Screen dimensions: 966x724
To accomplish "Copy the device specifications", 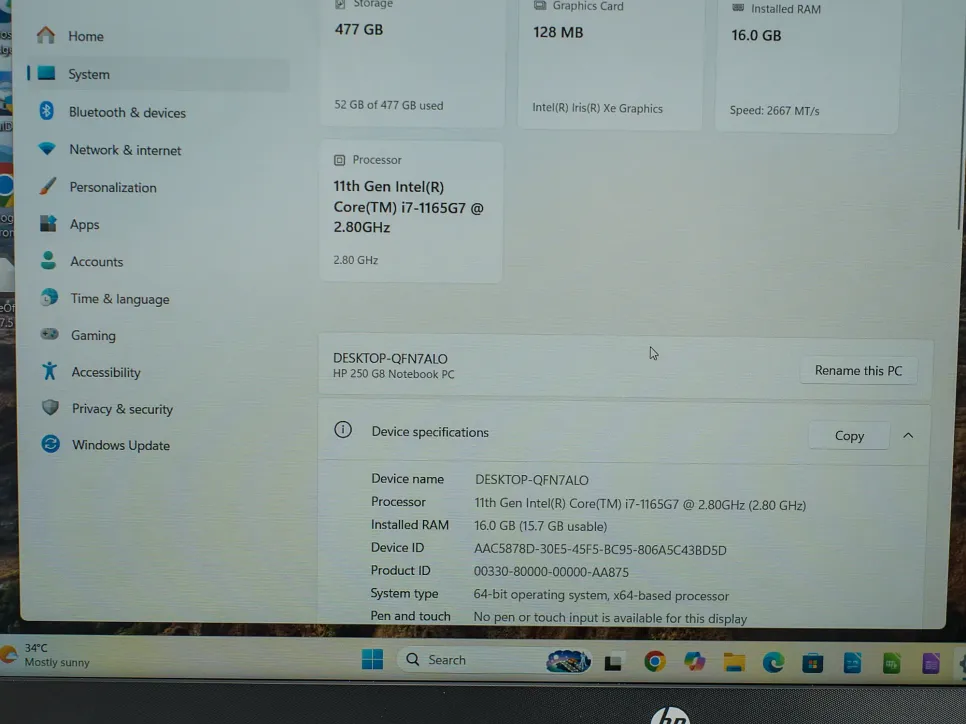I will pyautogui.click(x=849, y=436).
